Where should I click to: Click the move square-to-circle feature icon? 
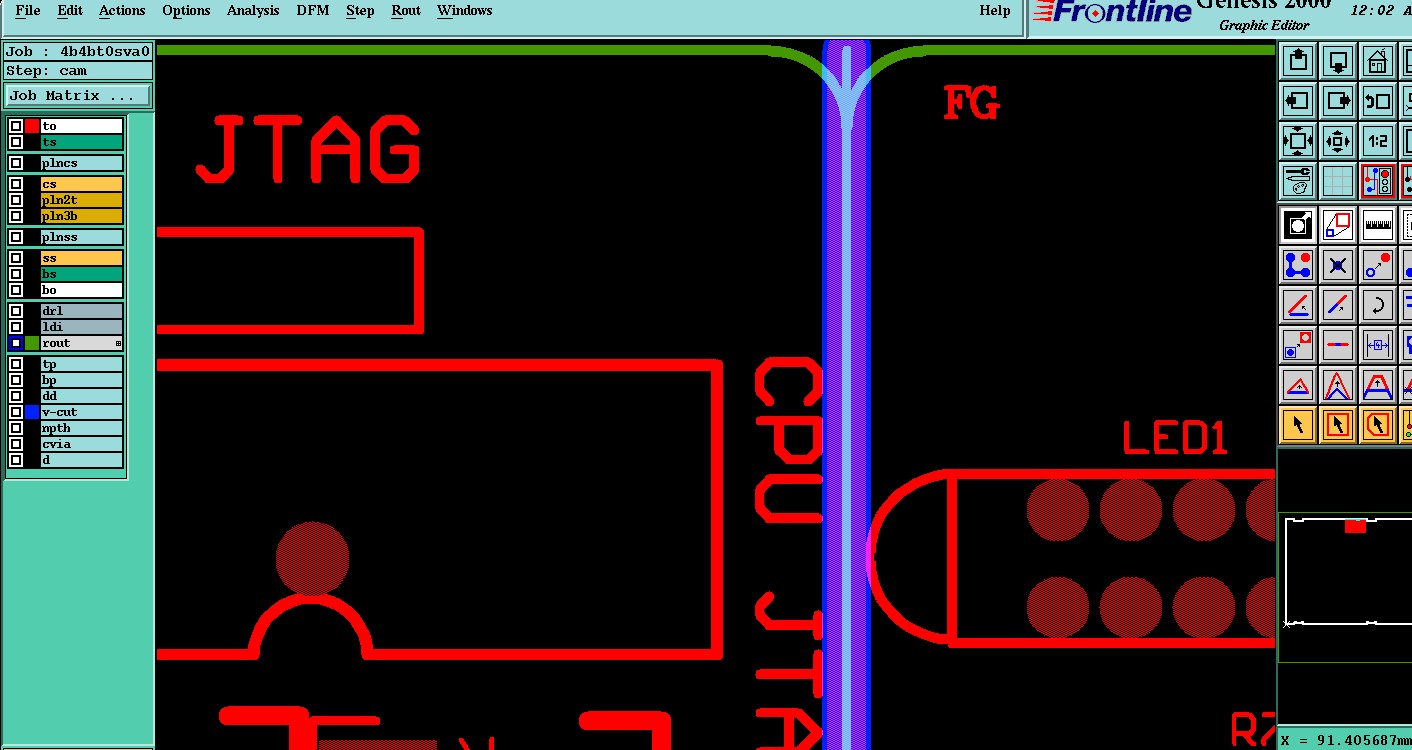coord(1297,345)
